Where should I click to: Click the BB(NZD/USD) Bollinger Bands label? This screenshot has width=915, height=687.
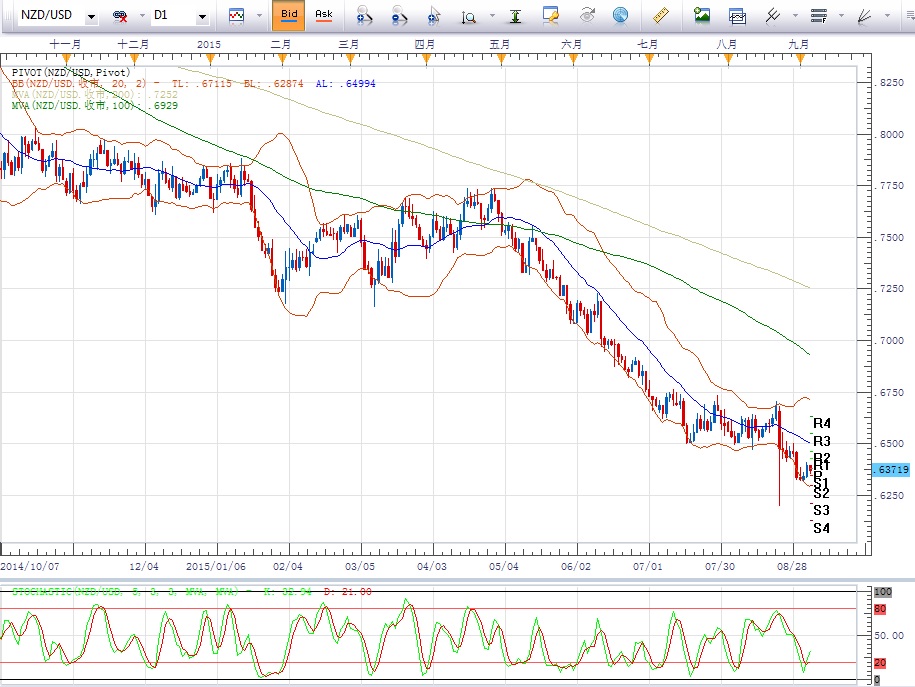78,83
